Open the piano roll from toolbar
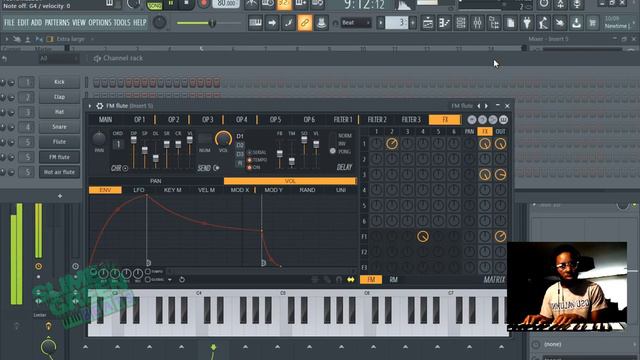Image resolution: width=640 pixels, height=360 pixels. point(444,23)
